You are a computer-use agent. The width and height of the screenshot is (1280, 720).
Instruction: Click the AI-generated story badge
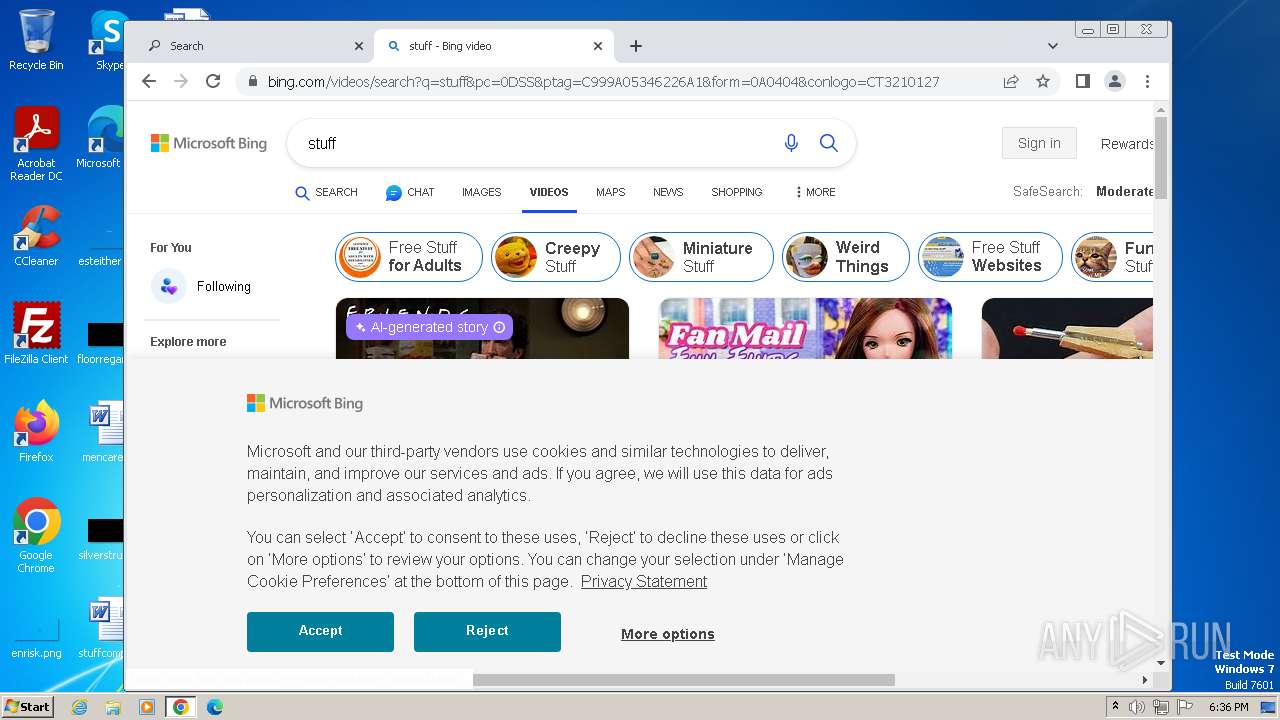pos(429,327)
